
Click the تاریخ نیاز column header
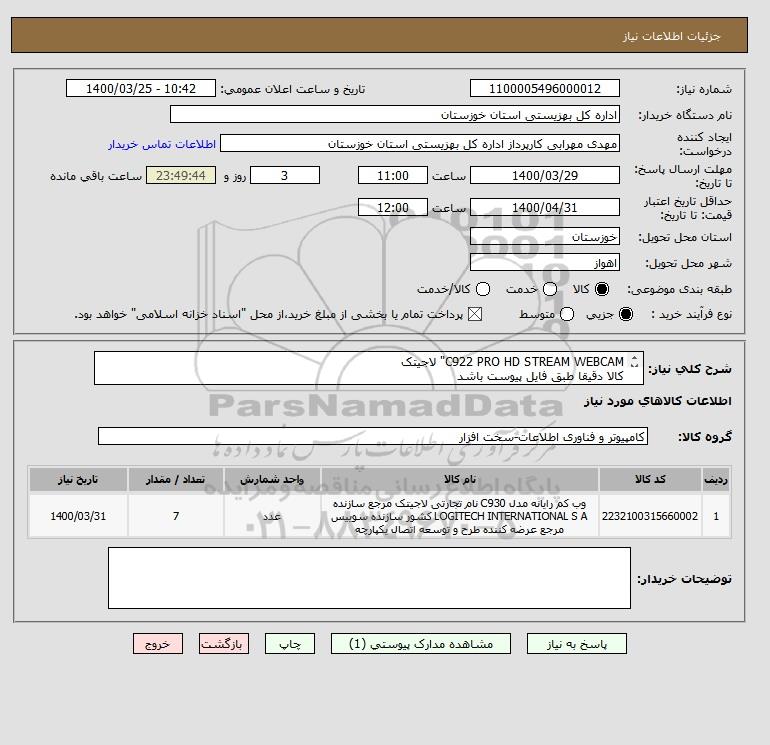[78, 479]
